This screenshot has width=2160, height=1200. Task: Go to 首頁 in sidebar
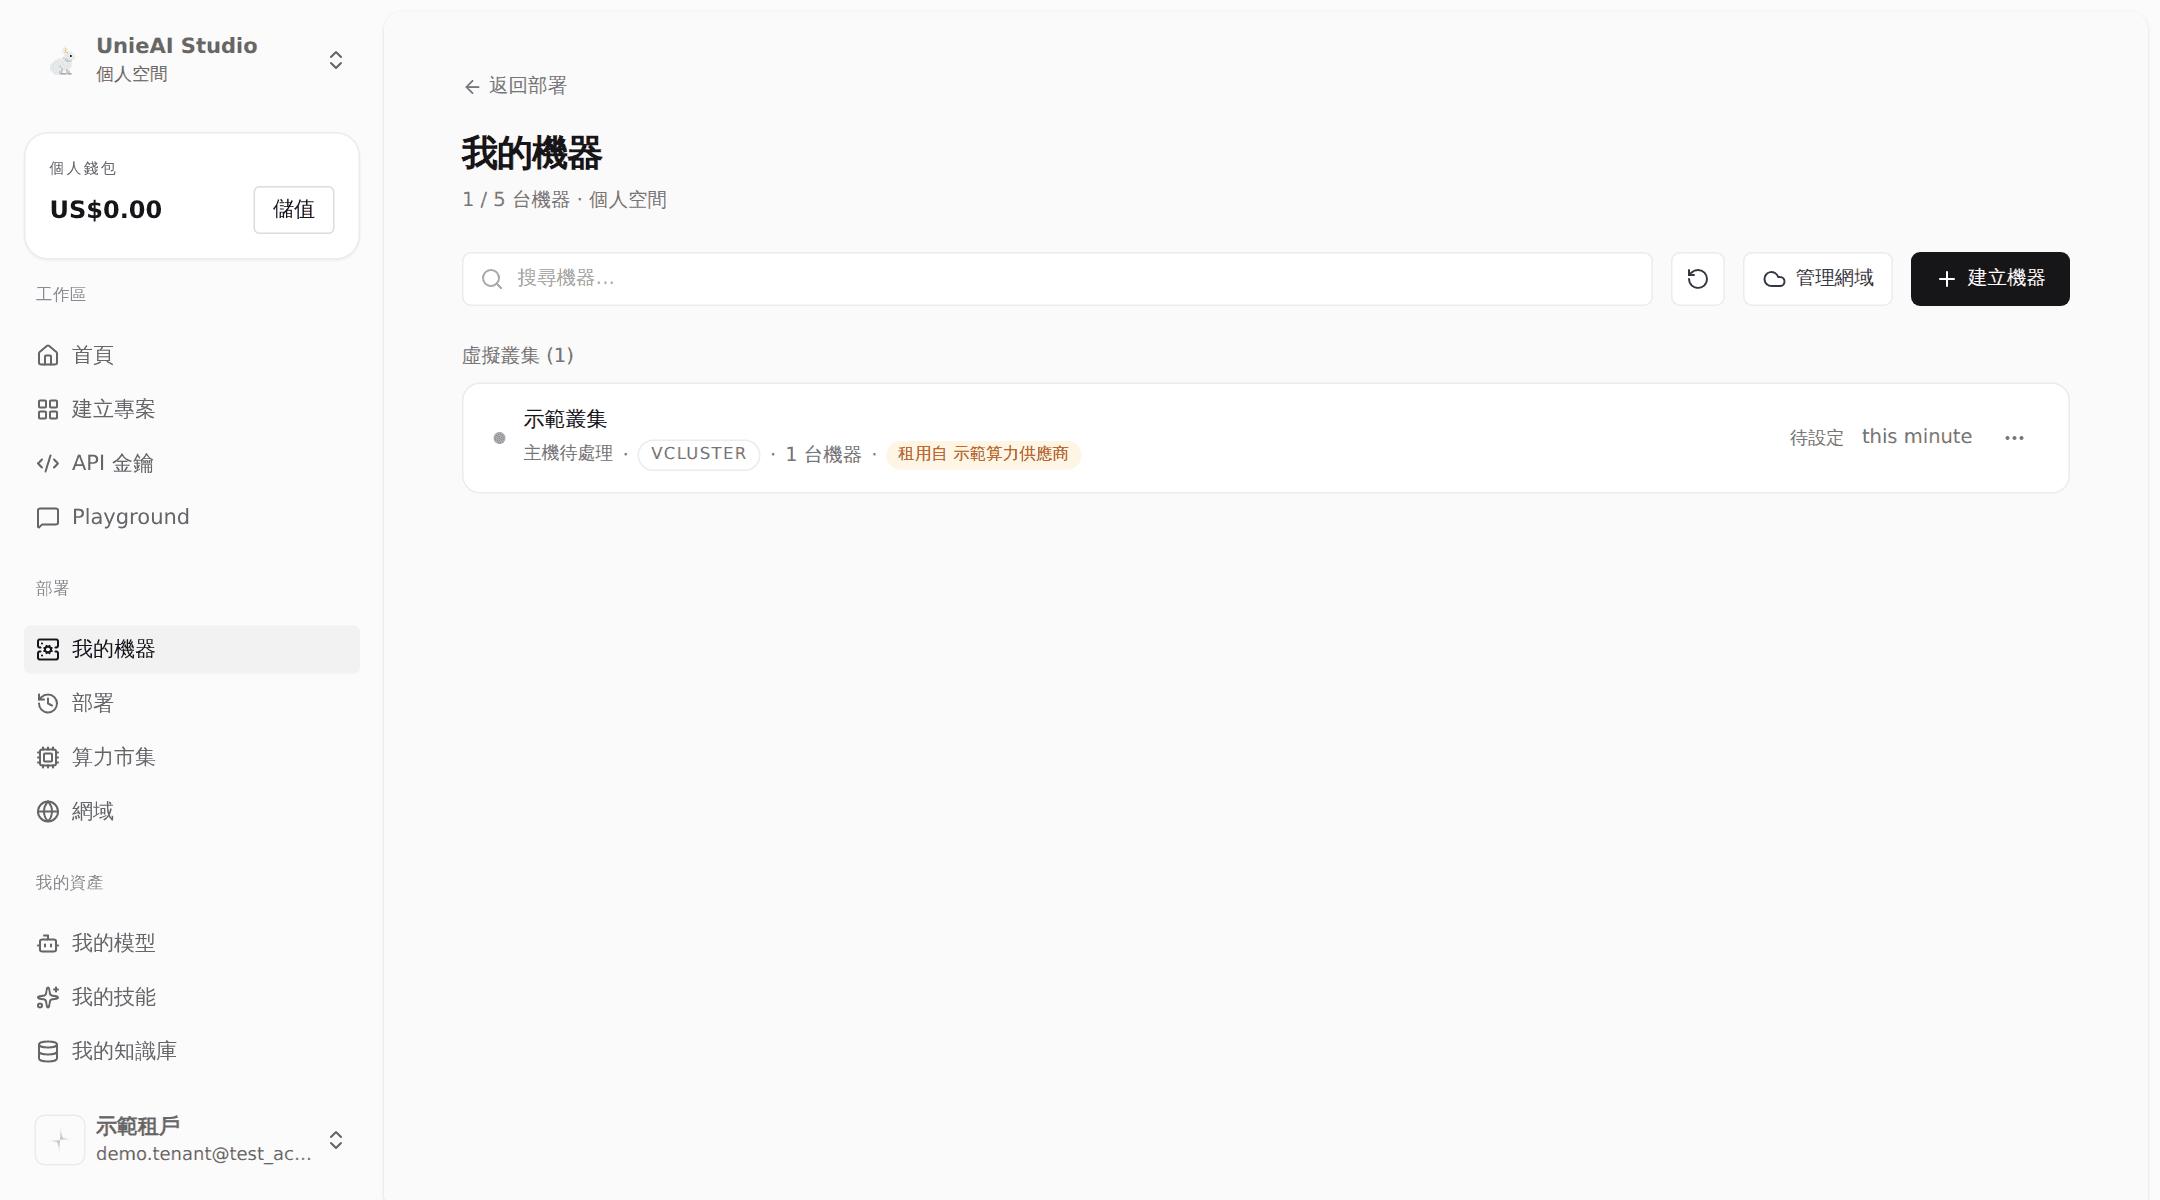(192, 355)
